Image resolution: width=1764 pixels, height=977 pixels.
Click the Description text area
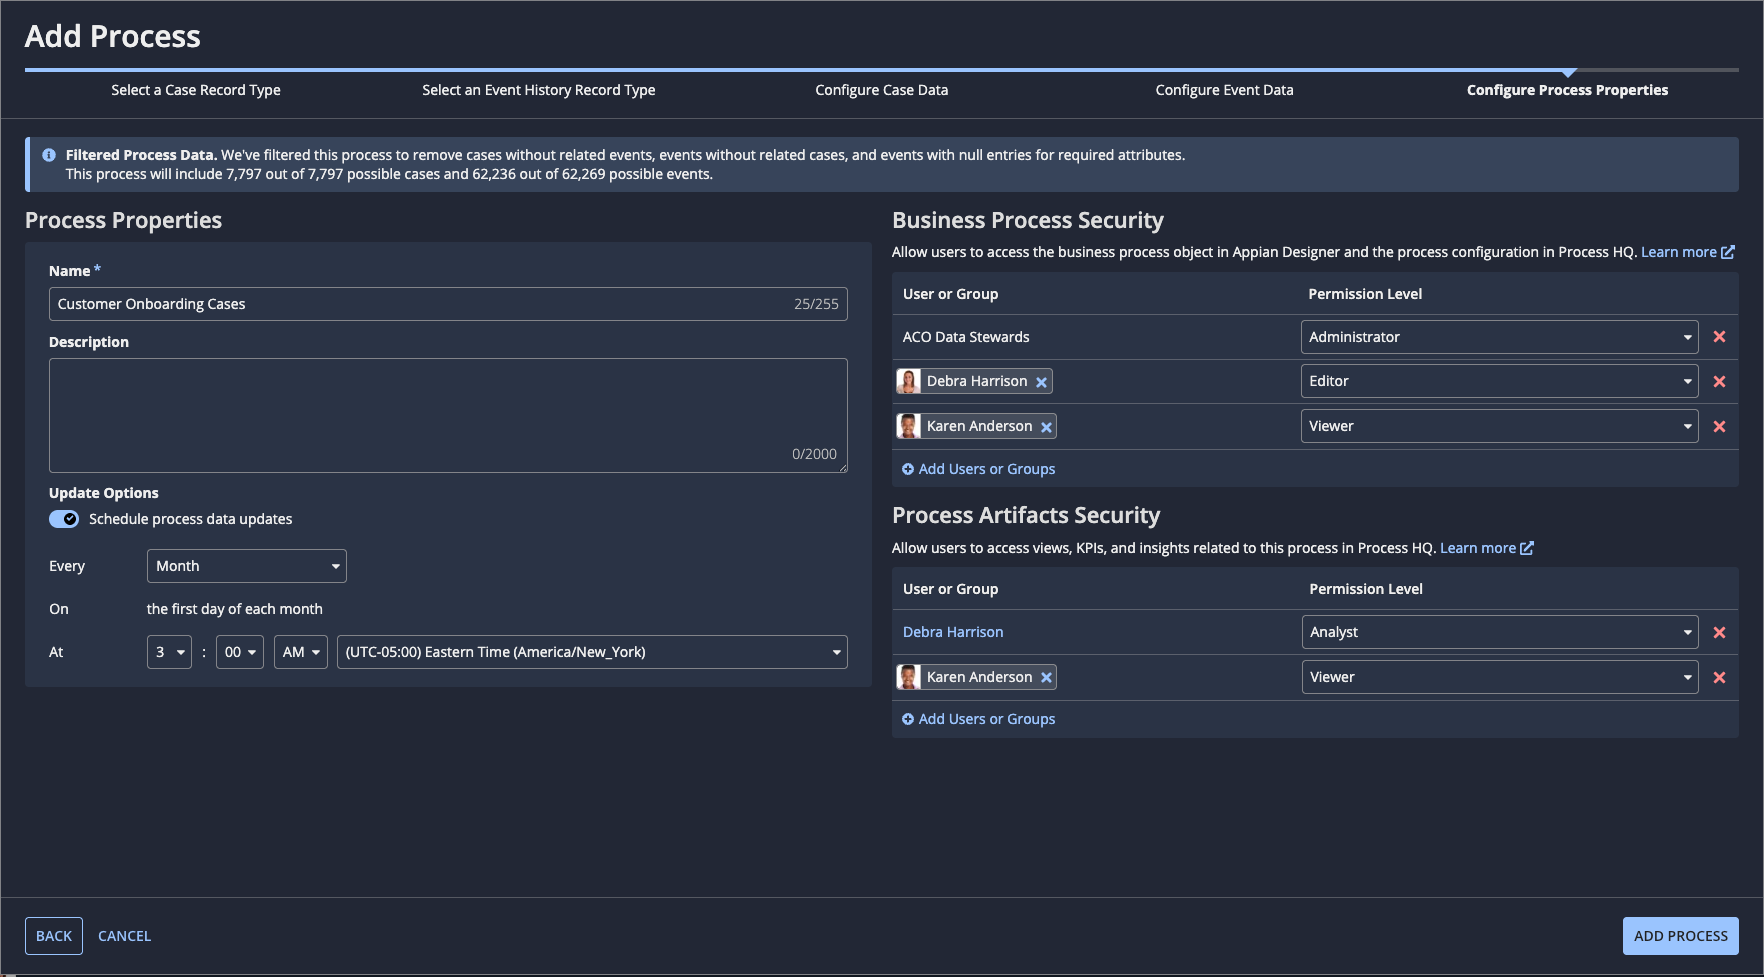click(x=448, y=415)
